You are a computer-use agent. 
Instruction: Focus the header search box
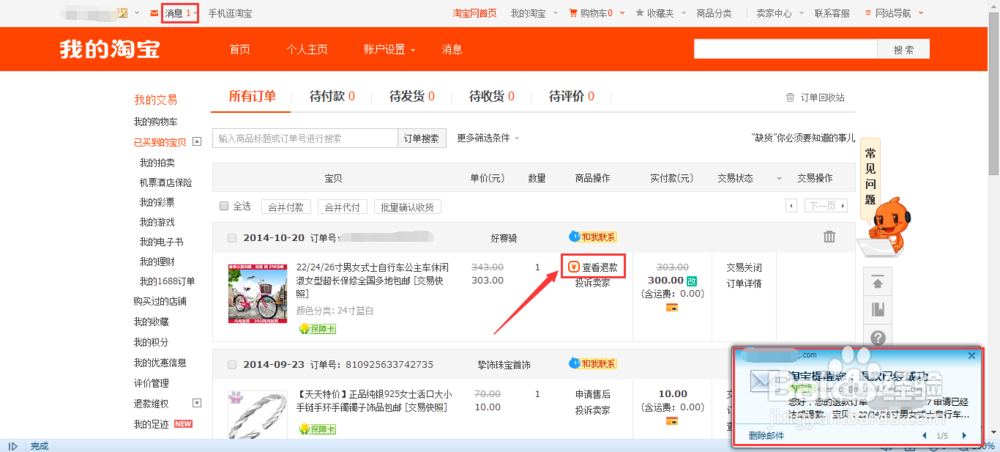coord(786,49)
